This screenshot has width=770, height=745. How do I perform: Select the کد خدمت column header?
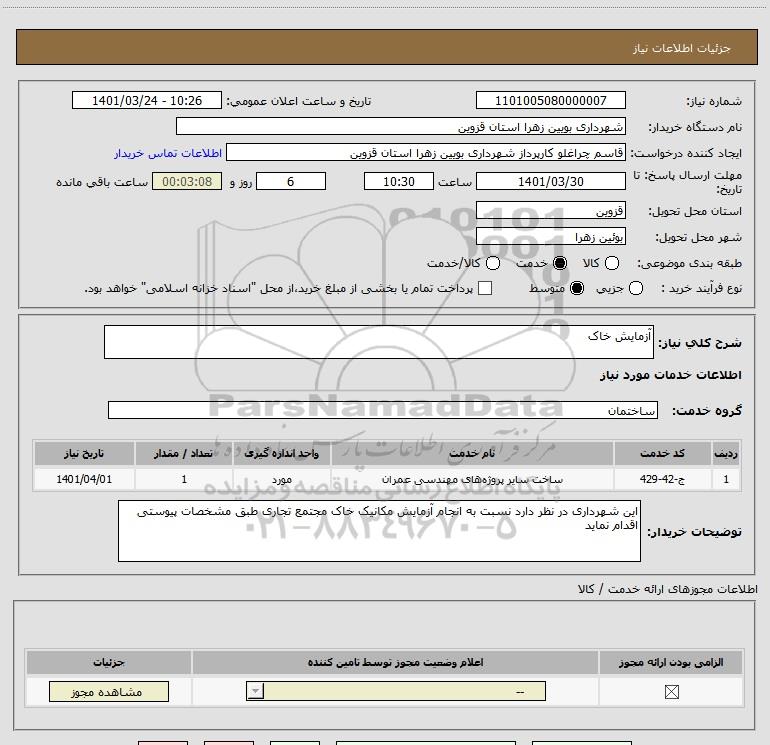click(662, 453)
